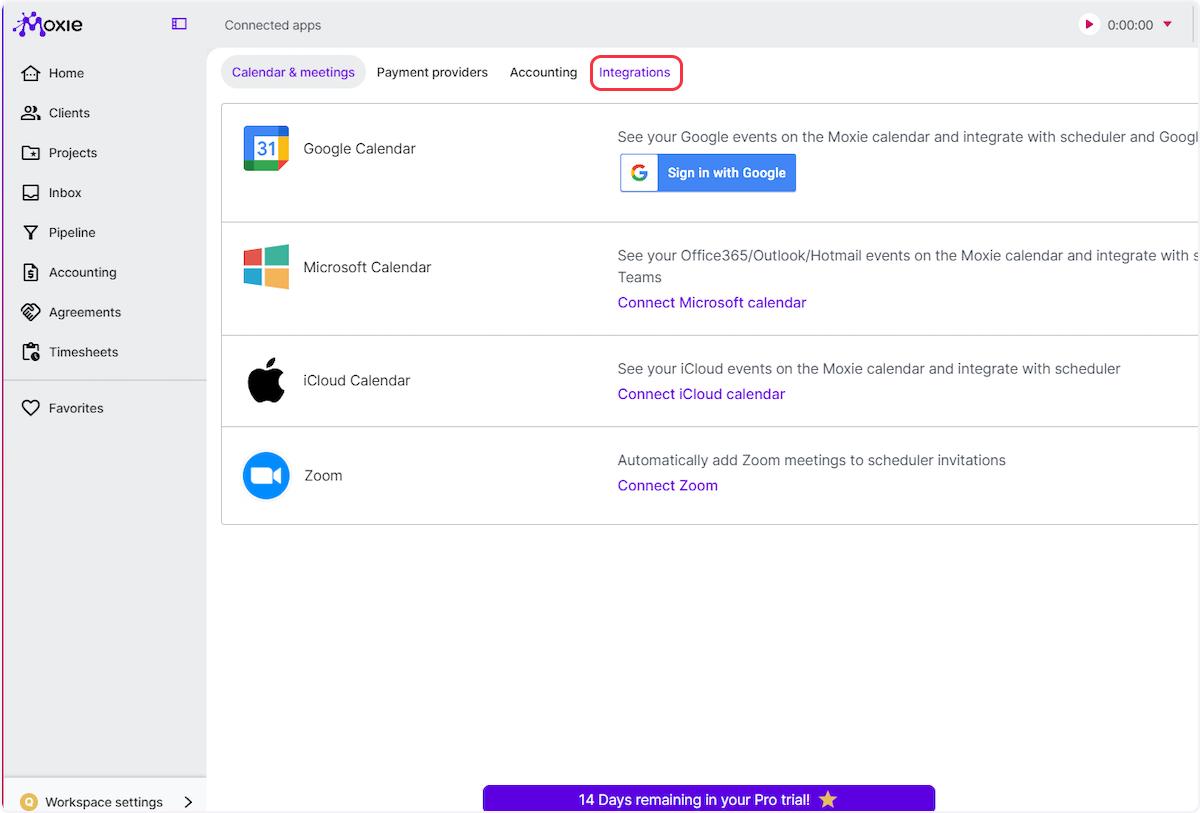This screenshot has height=813, width=1200.
Task: Open the Accounting tab
Action: (x=543, y=72)
